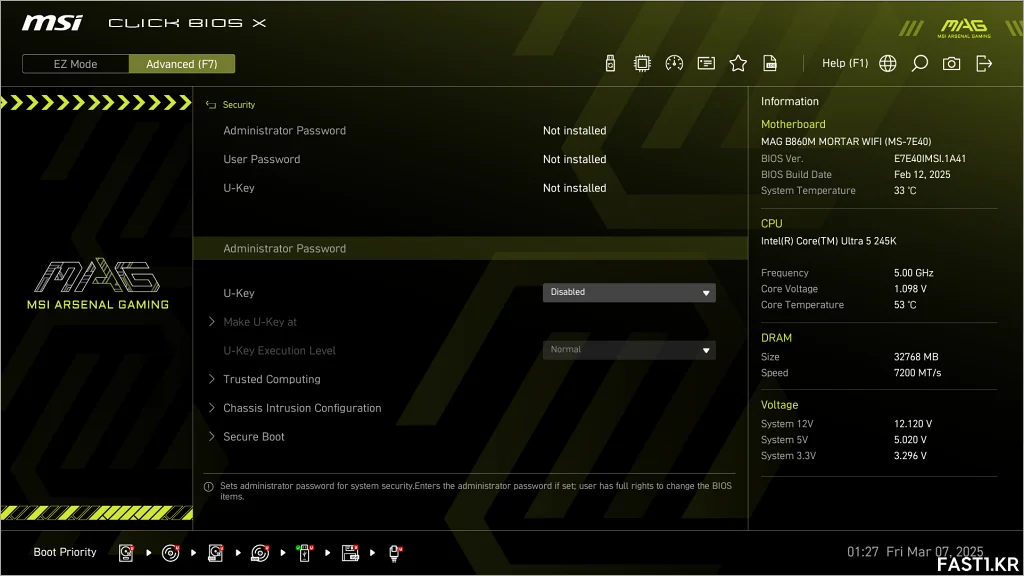Select the USB floppy boot priority icon

(350, 553)
